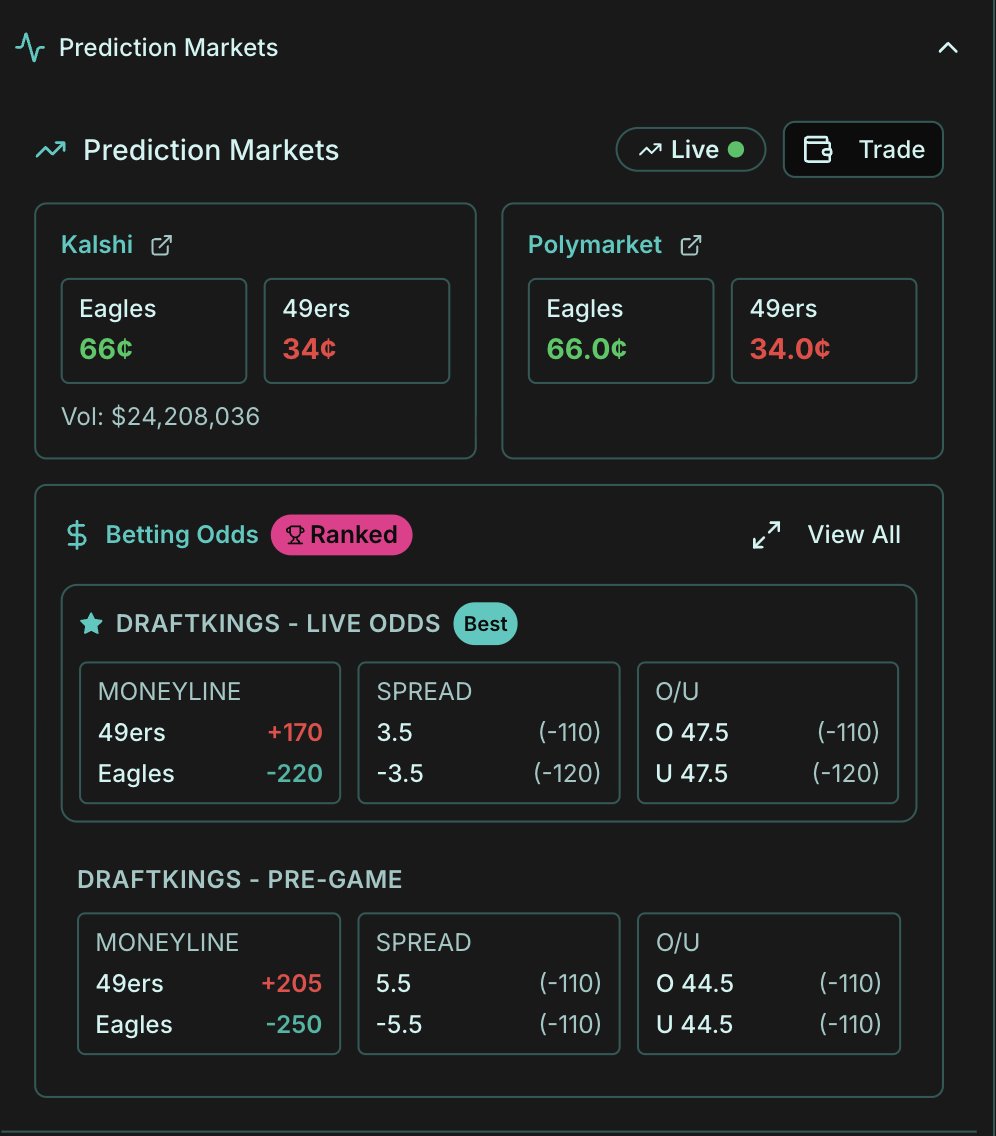Select pre-game moneyline Eagles -250
Screen dimensions: 996x1136
[x=209, y=1025]
